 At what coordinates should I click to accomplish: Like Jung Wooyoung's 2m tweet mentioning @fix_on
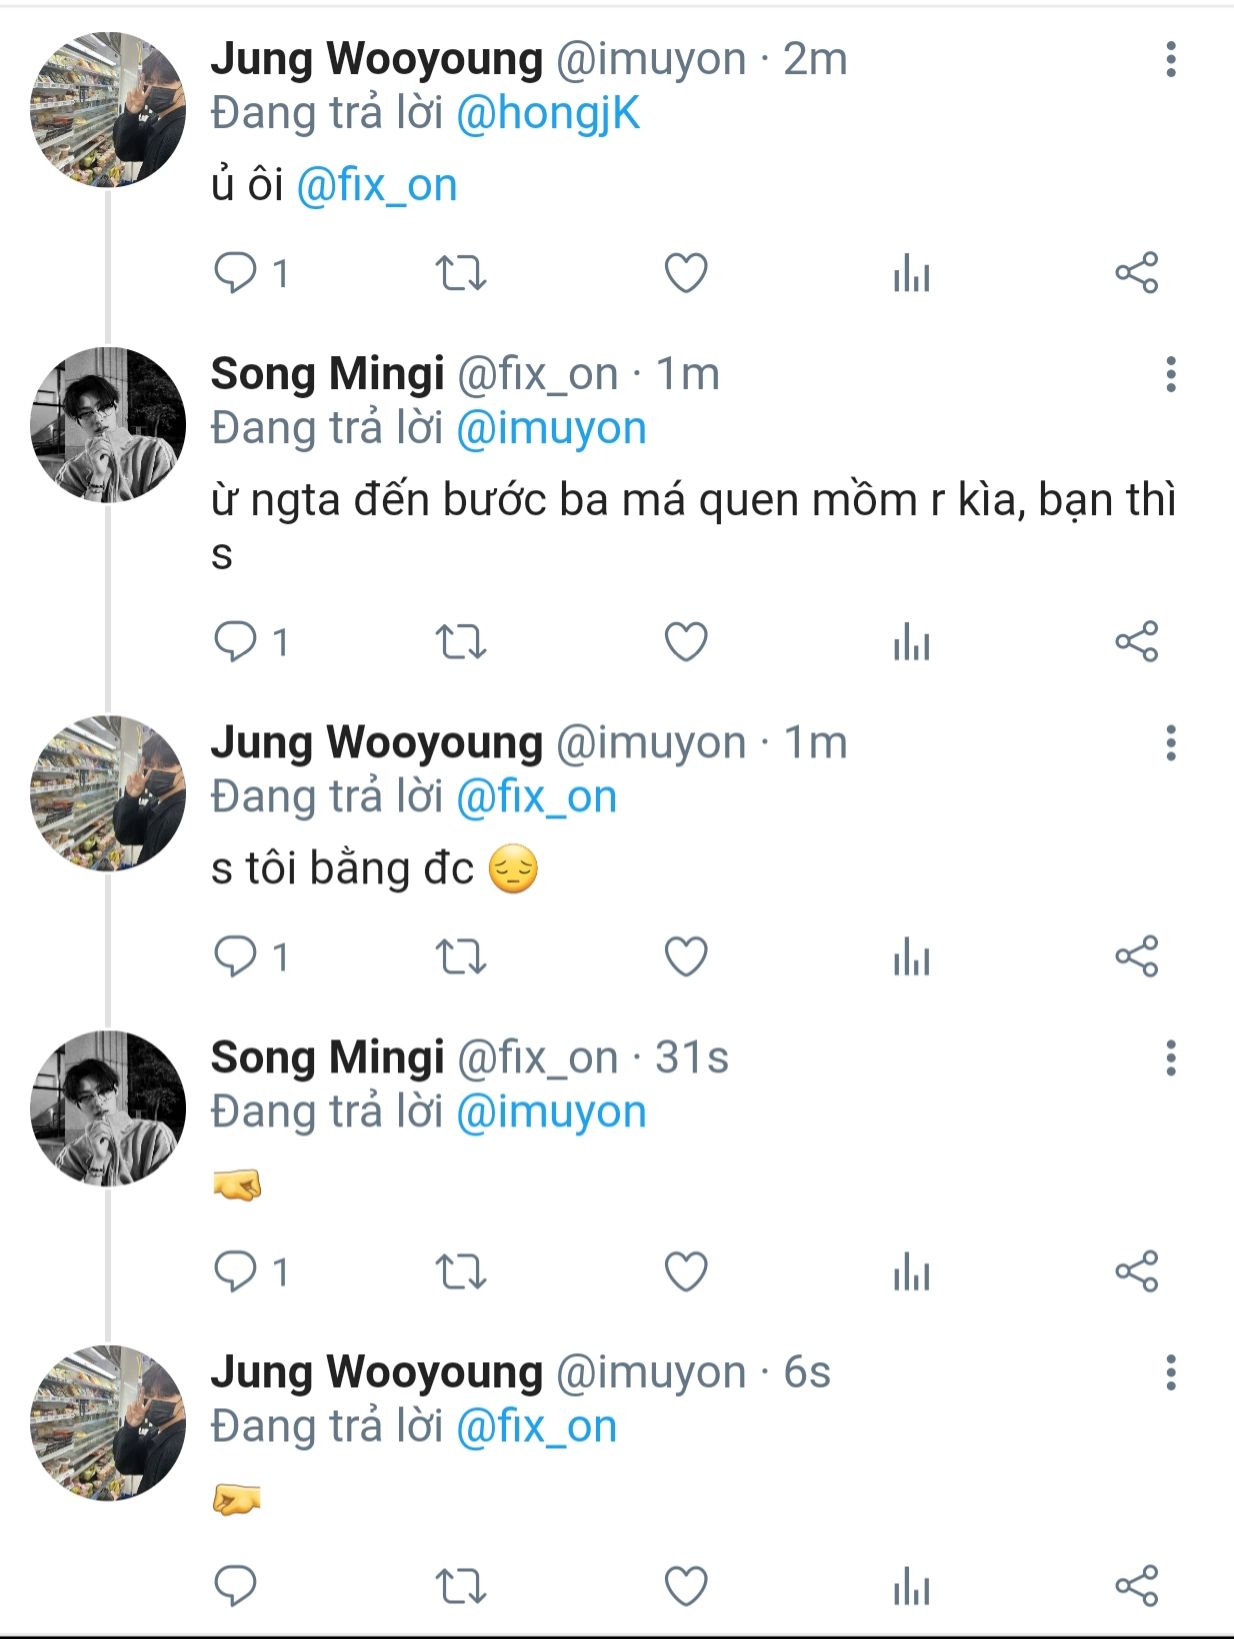point(686,273)
